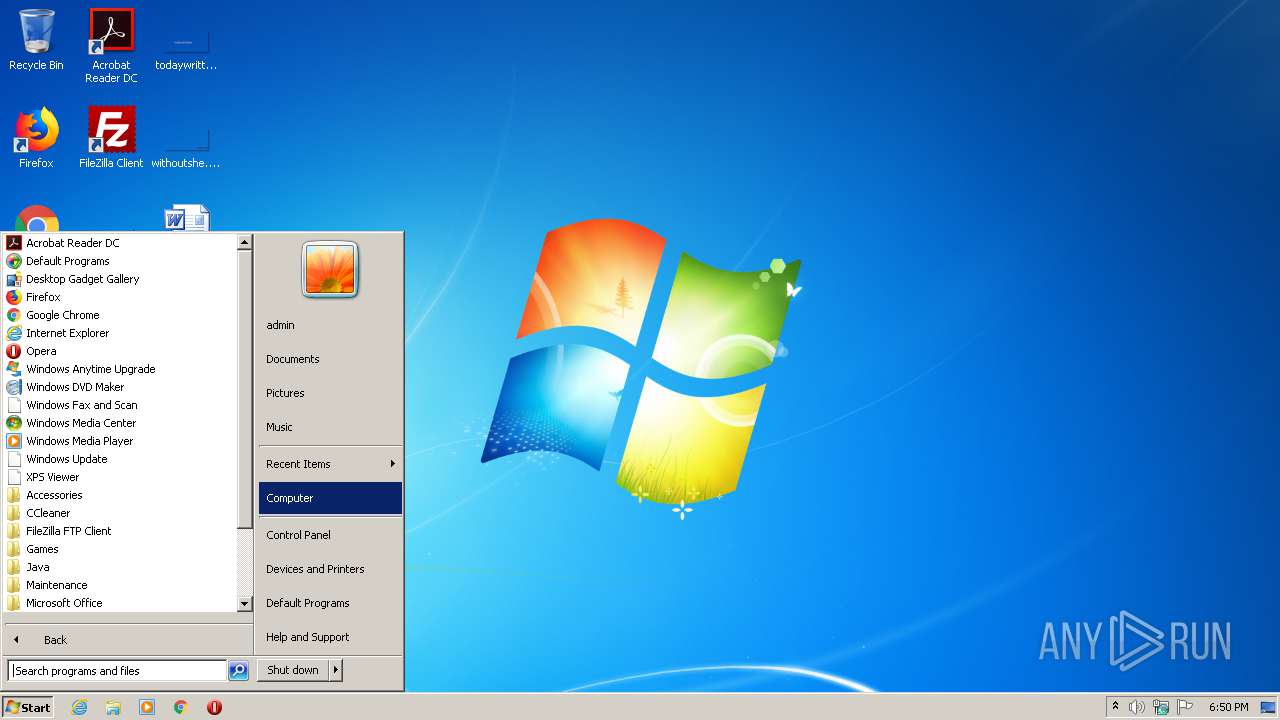Open Google Chrome from the Start menu list
This screenshot has height=720, width=1280.
[x=120, y=315]
